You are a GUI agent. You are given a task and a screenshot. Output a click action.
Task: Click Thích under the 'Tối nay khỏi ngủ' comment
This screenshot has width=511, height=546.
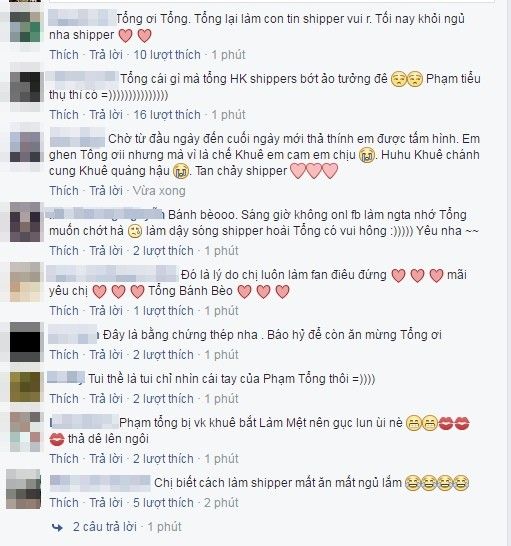64,55
